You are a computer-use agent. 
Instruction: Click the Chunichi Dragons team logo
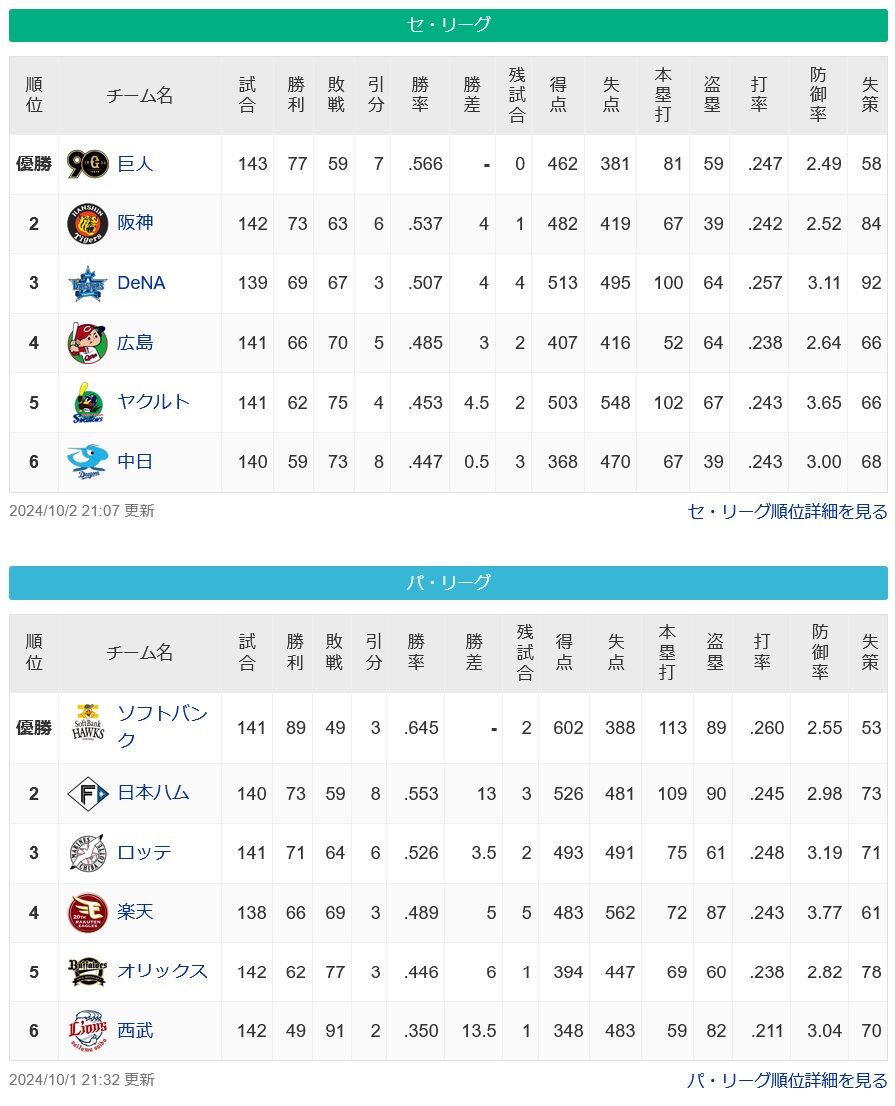[87, 462]
